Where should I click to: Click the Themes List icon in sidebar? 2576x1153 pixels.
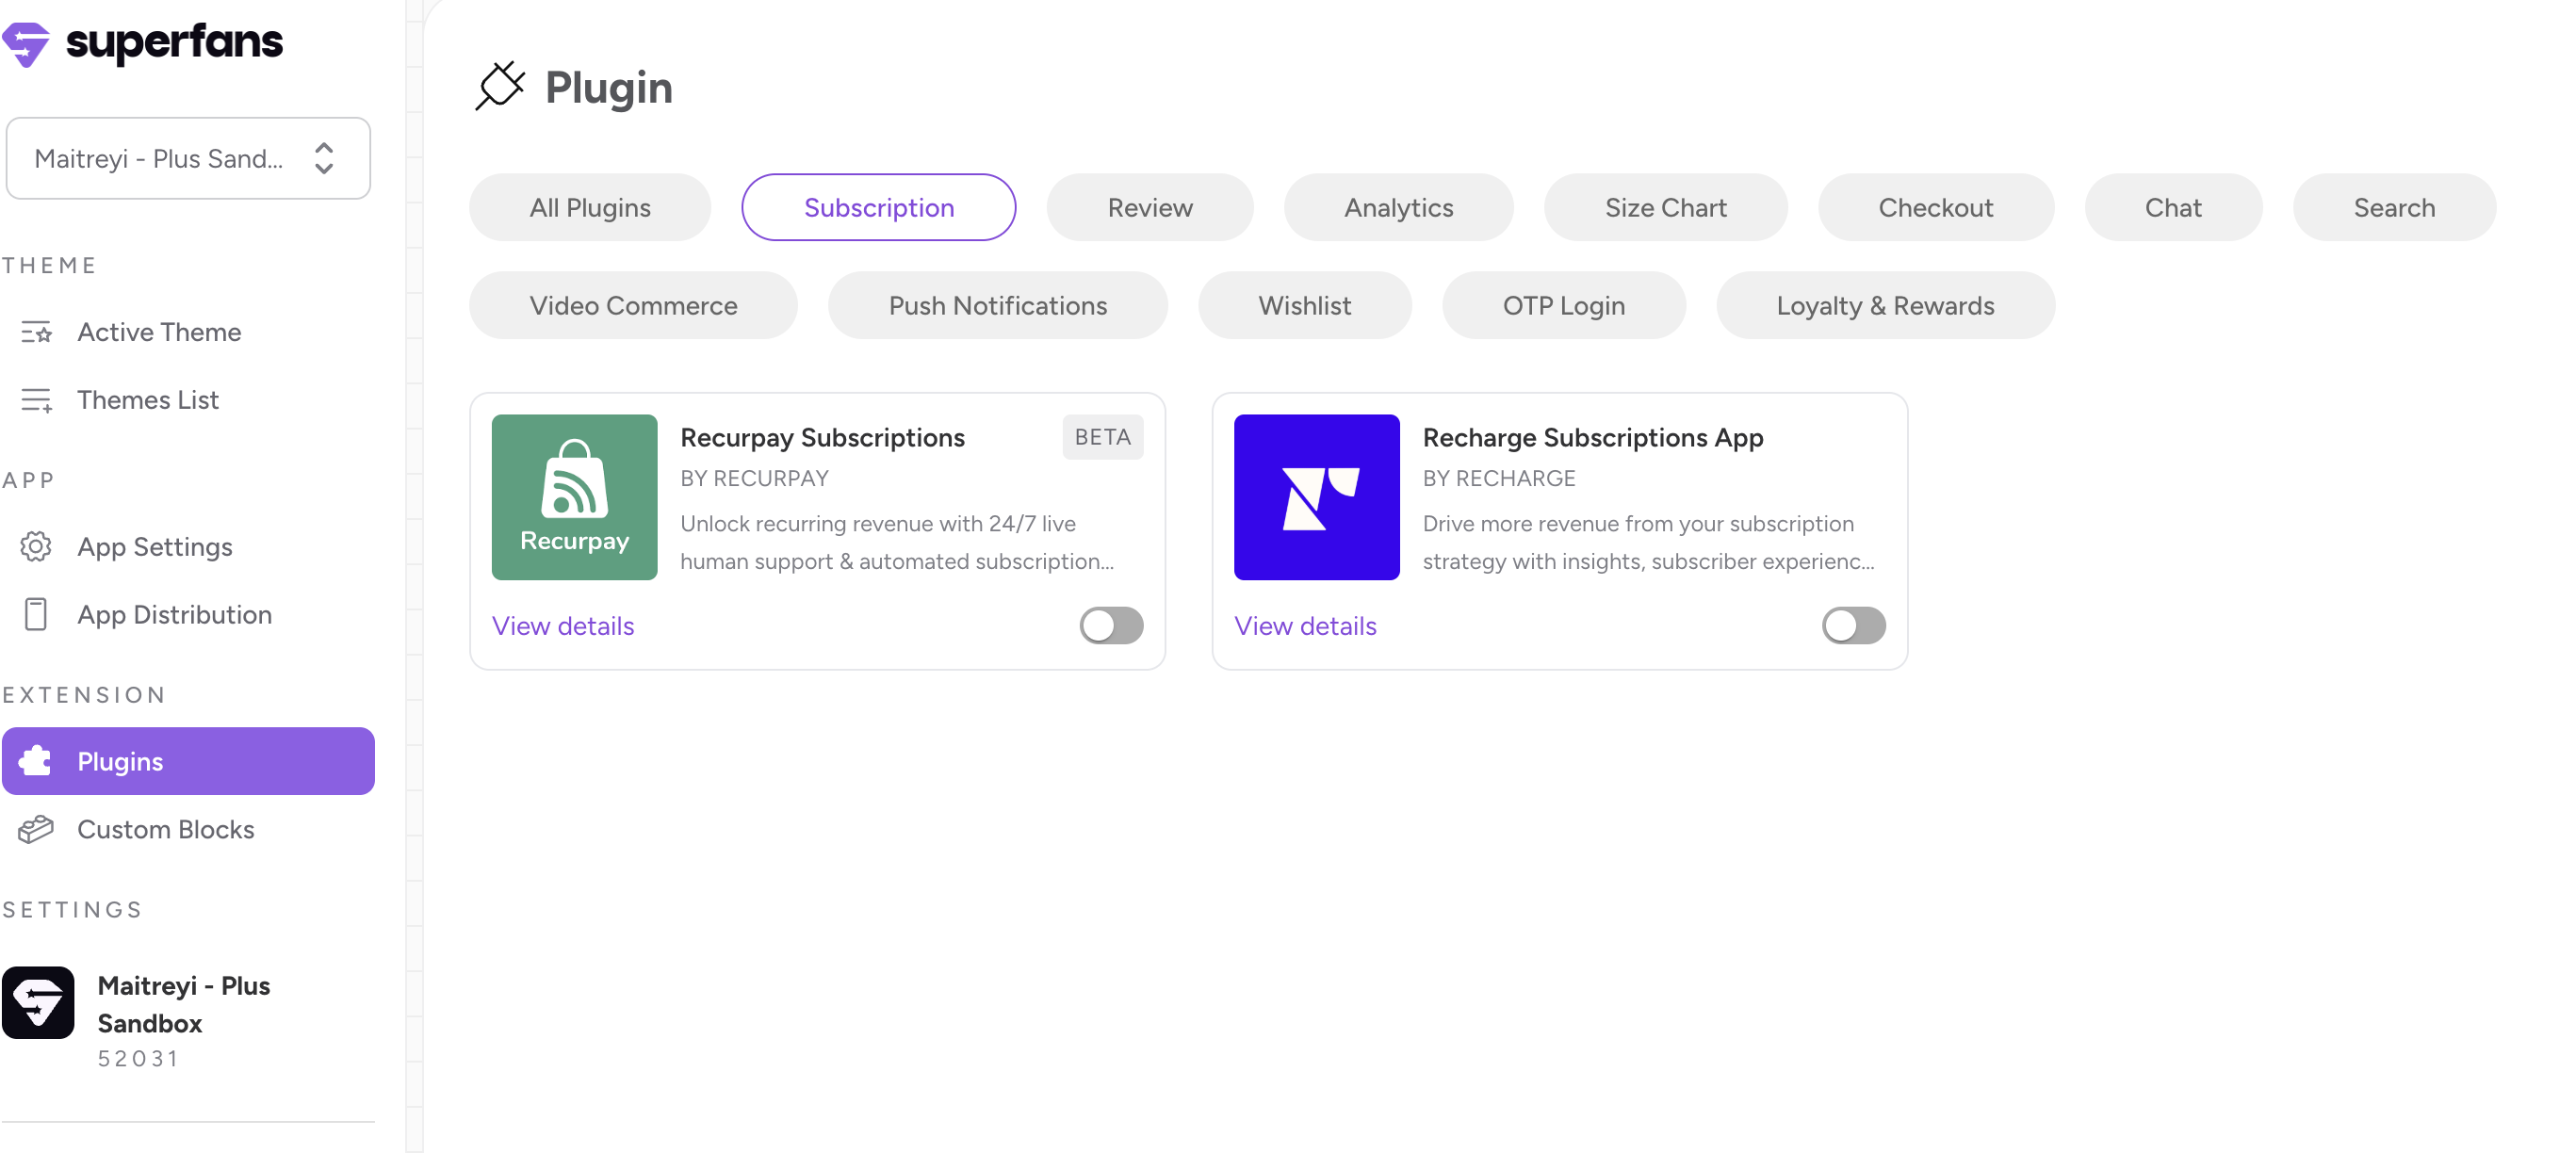click(x=36, y=400)
